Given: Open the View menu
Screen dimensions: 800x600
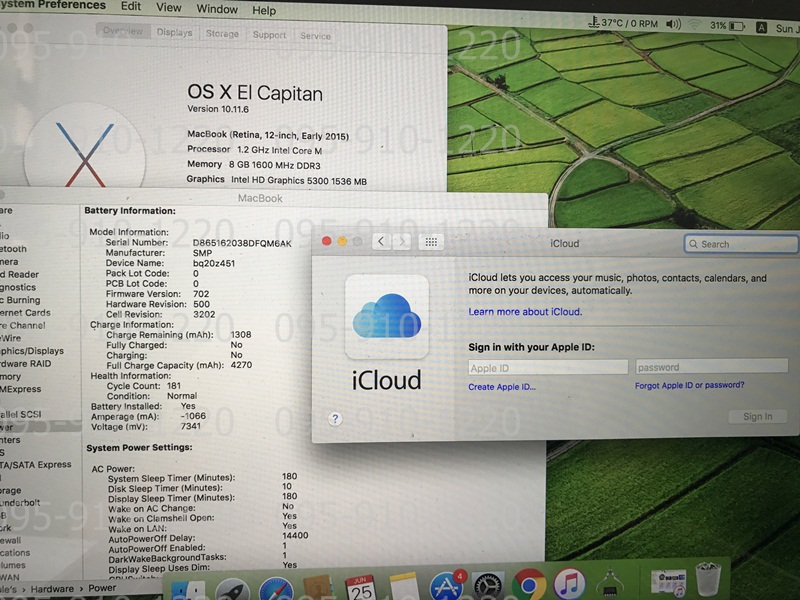Looking at the screenshot, I should (x=168, y=8).
